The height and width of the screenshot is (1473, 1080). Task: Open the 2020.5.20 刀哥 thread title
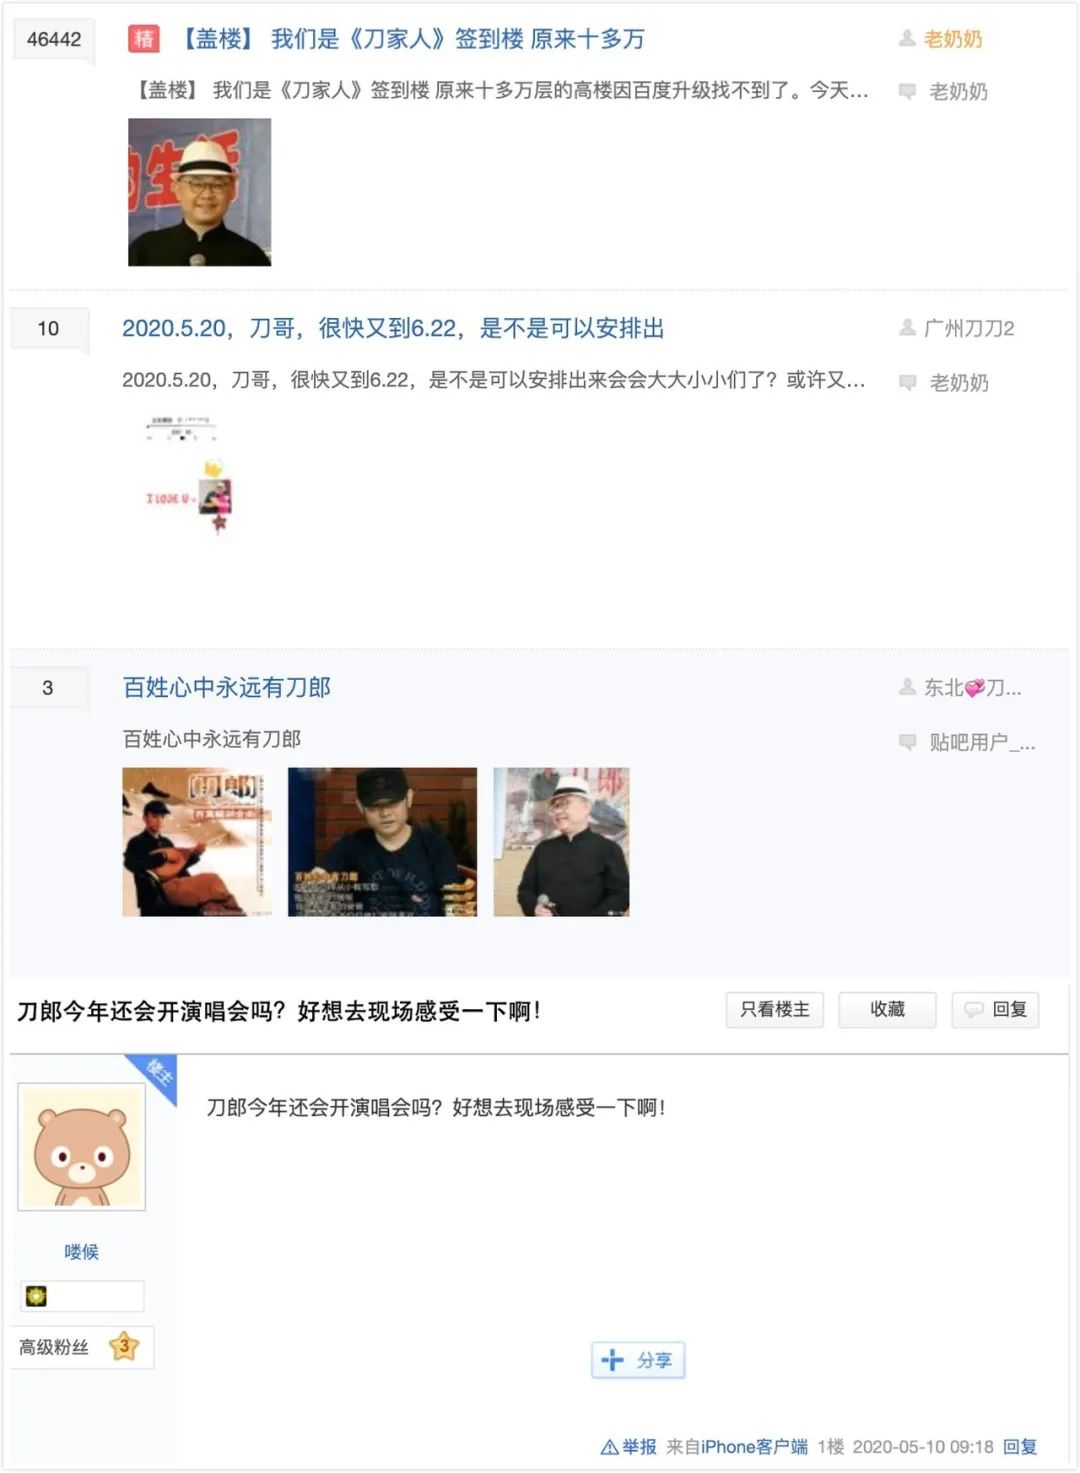(393, 328)
